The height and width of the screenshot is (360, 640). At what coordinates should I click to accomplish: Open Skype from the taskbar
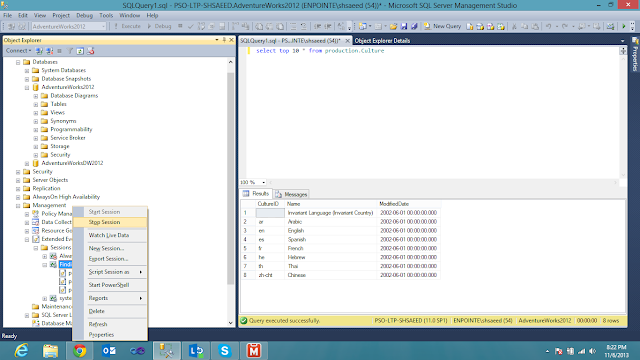pyautogui.click(x=224, y=351)
